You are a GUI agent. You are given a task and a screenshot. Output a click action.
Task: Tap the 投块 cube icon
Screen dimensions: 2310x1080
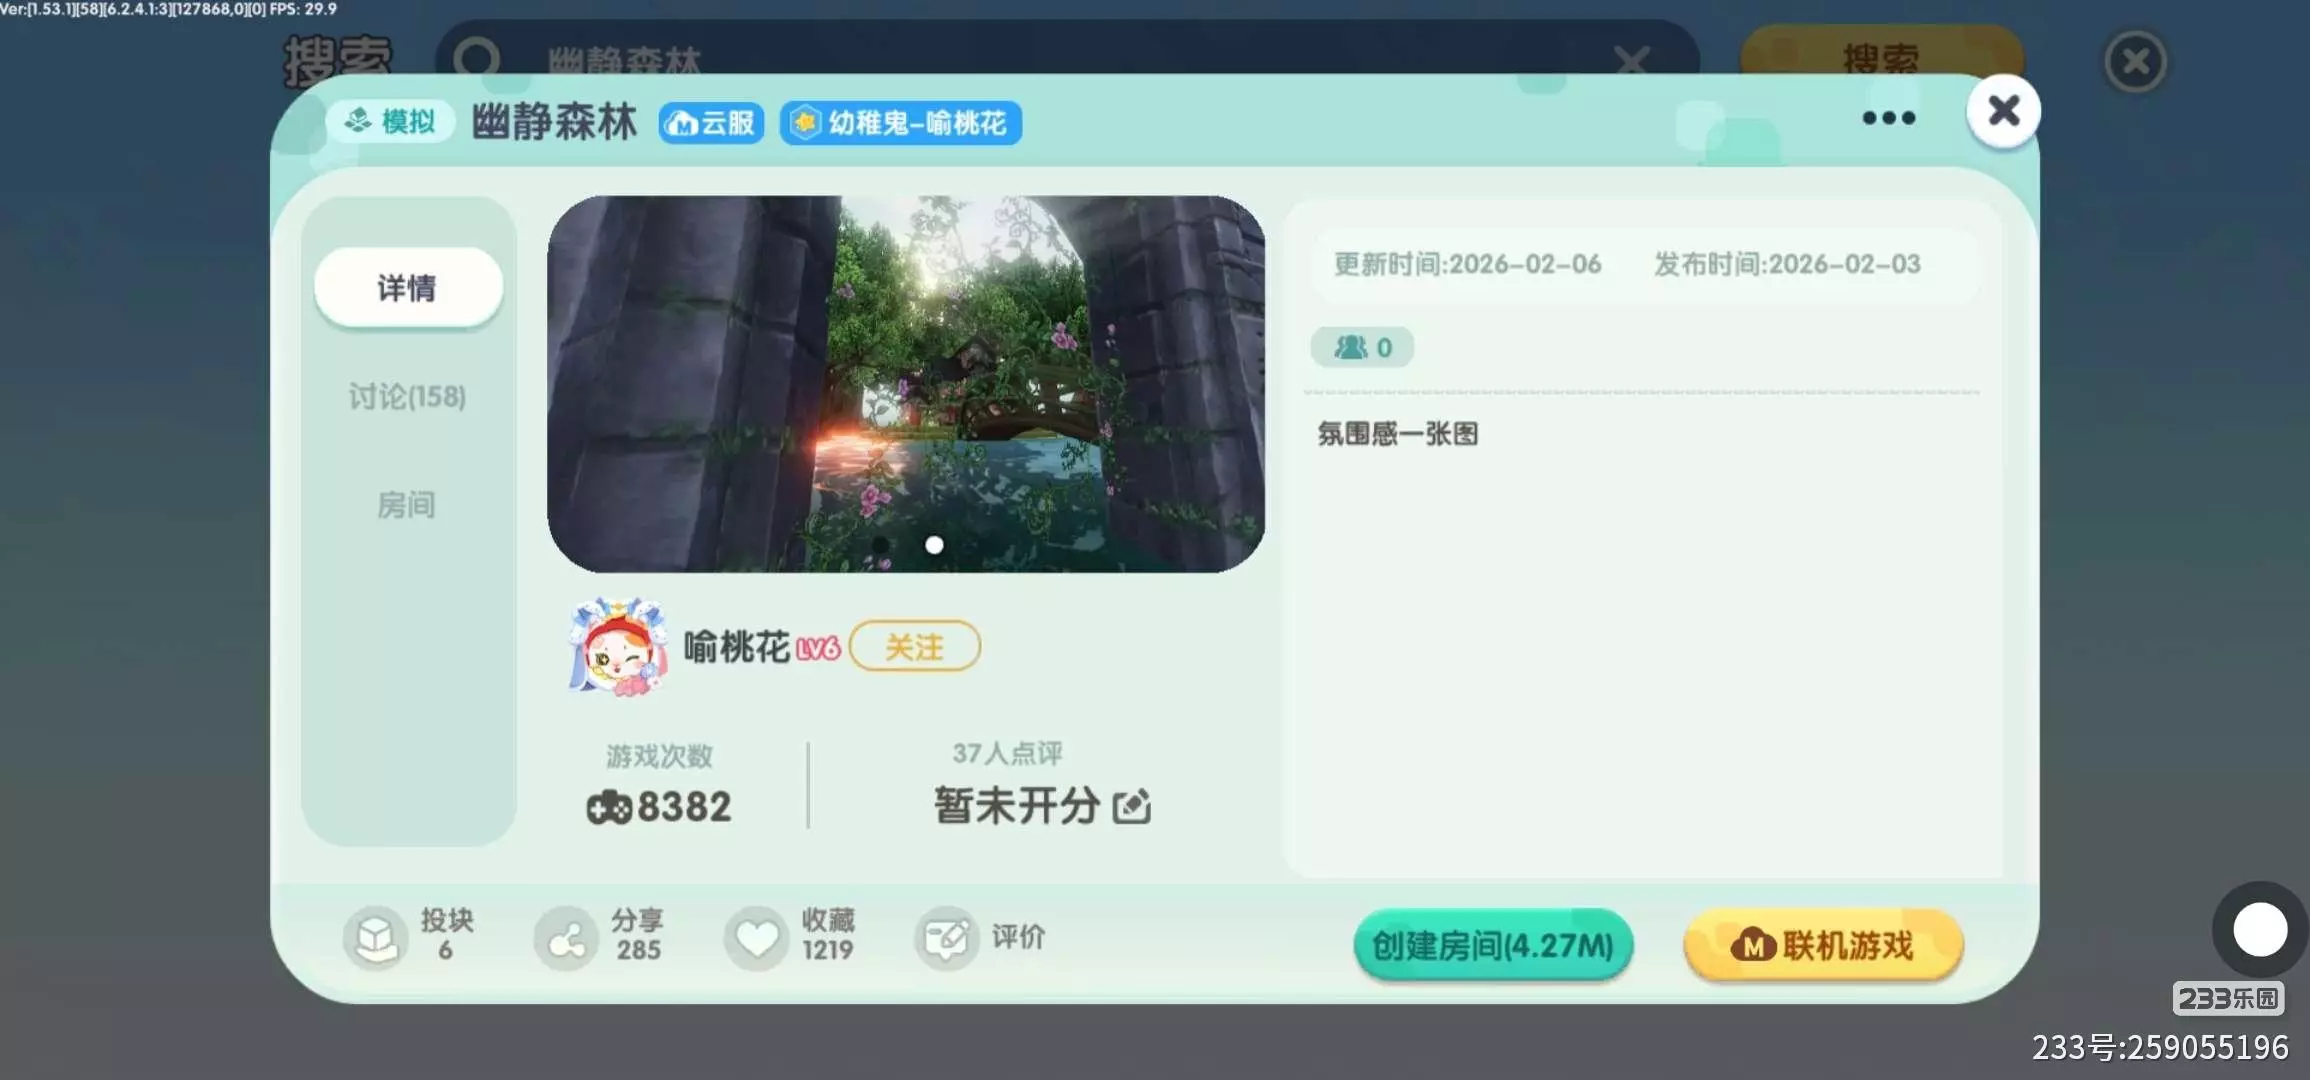click(376, 938)
